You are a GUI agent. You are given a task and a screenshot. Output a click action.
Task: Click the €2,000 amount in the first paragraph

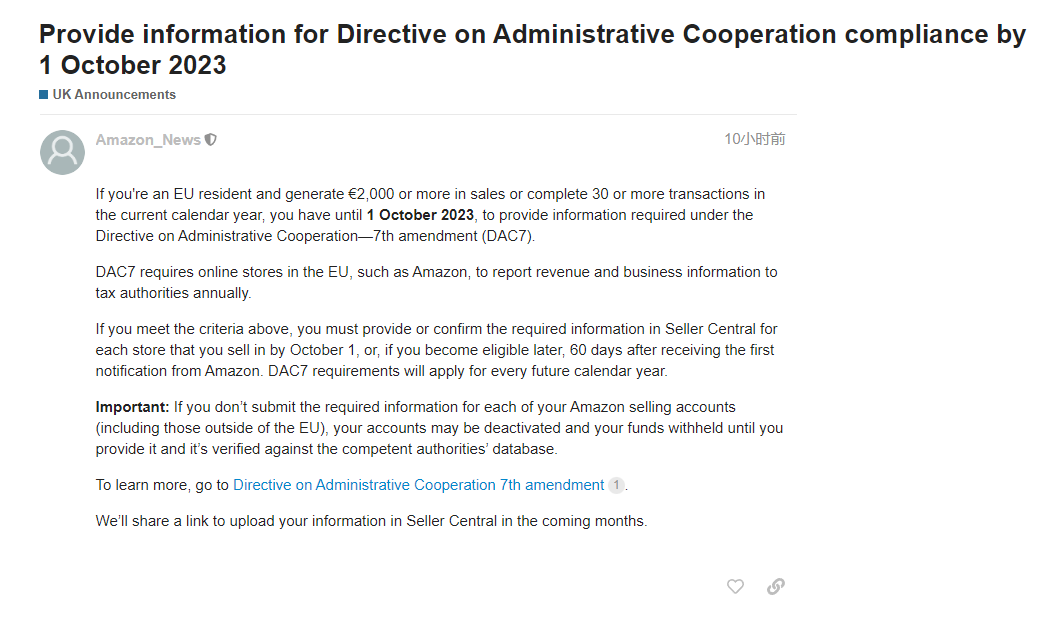coord(371,194)
